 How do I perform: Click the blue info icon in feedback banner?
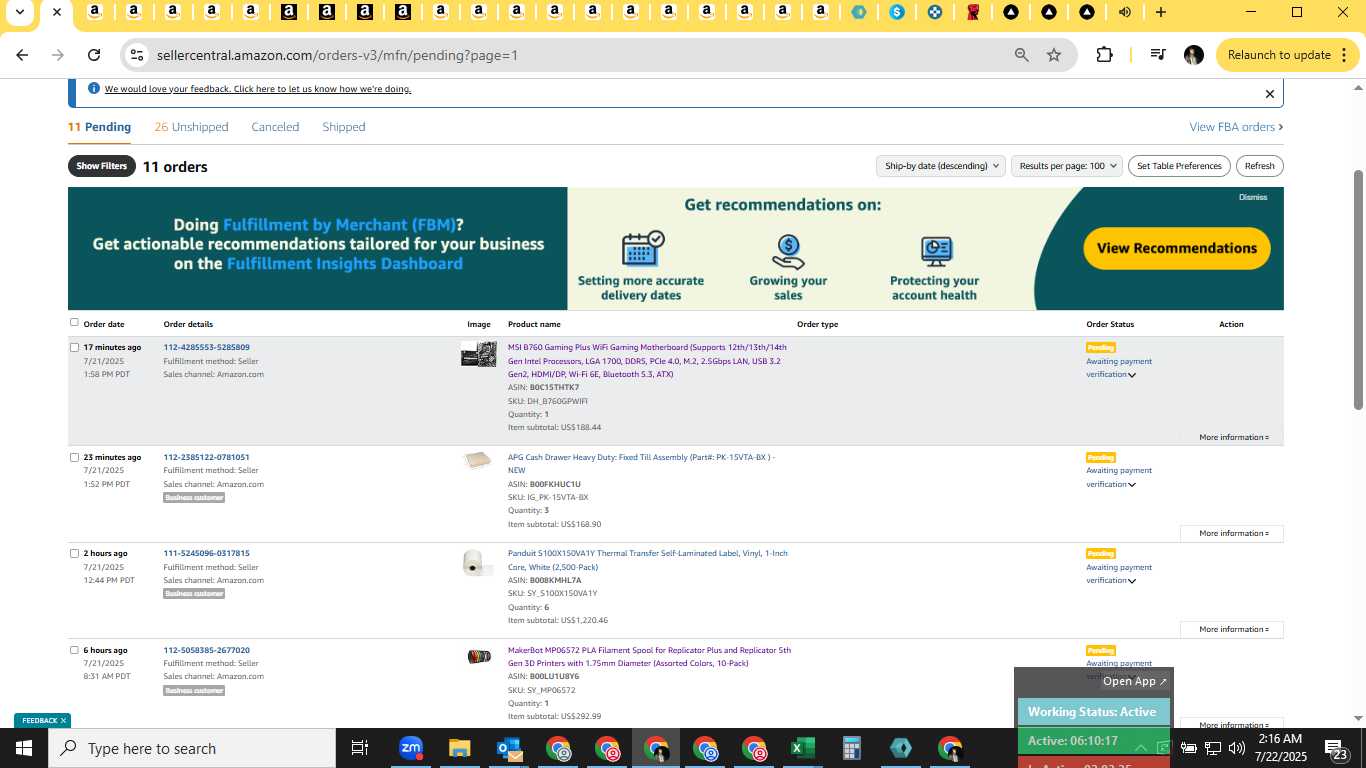coord(94,88)
